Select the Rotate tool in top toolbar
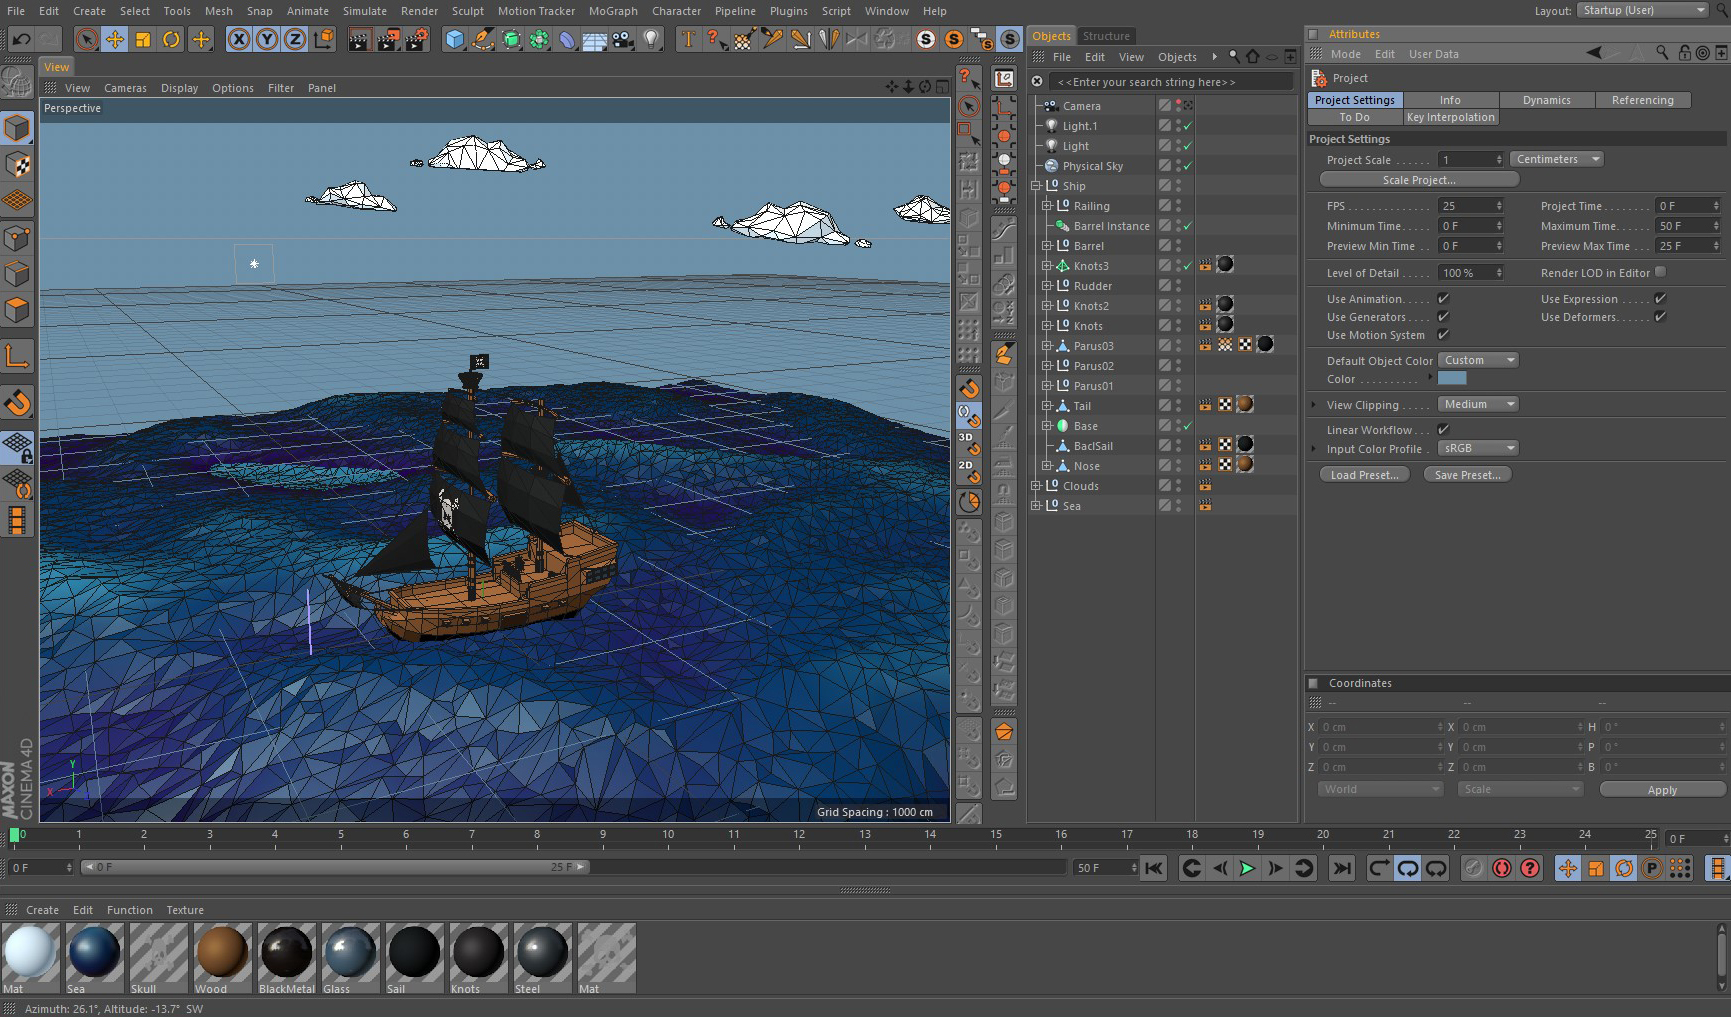The image size is (1731, 1017). click(171, 39)
